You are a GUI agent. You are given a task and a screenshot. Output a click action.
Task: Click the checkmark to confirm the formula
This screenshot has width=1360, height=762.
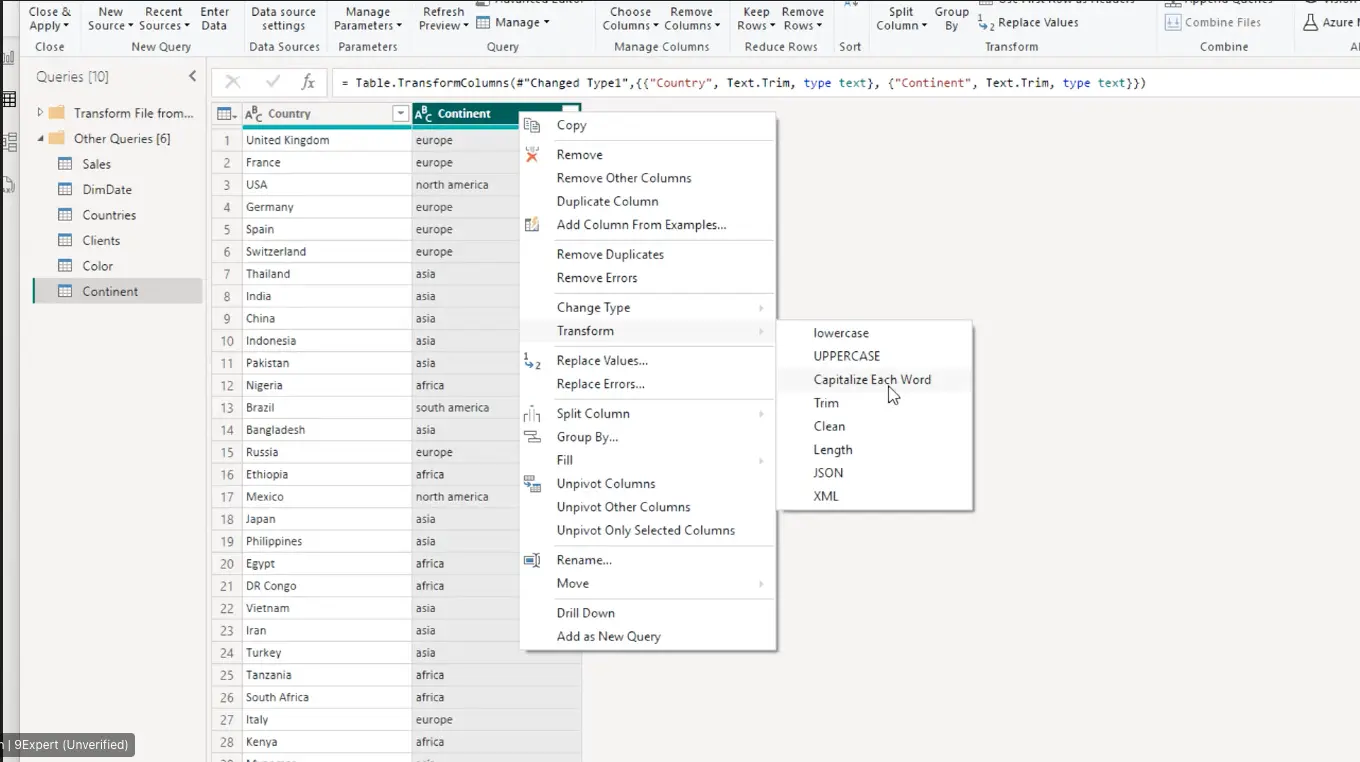click(x=272, y=83)
